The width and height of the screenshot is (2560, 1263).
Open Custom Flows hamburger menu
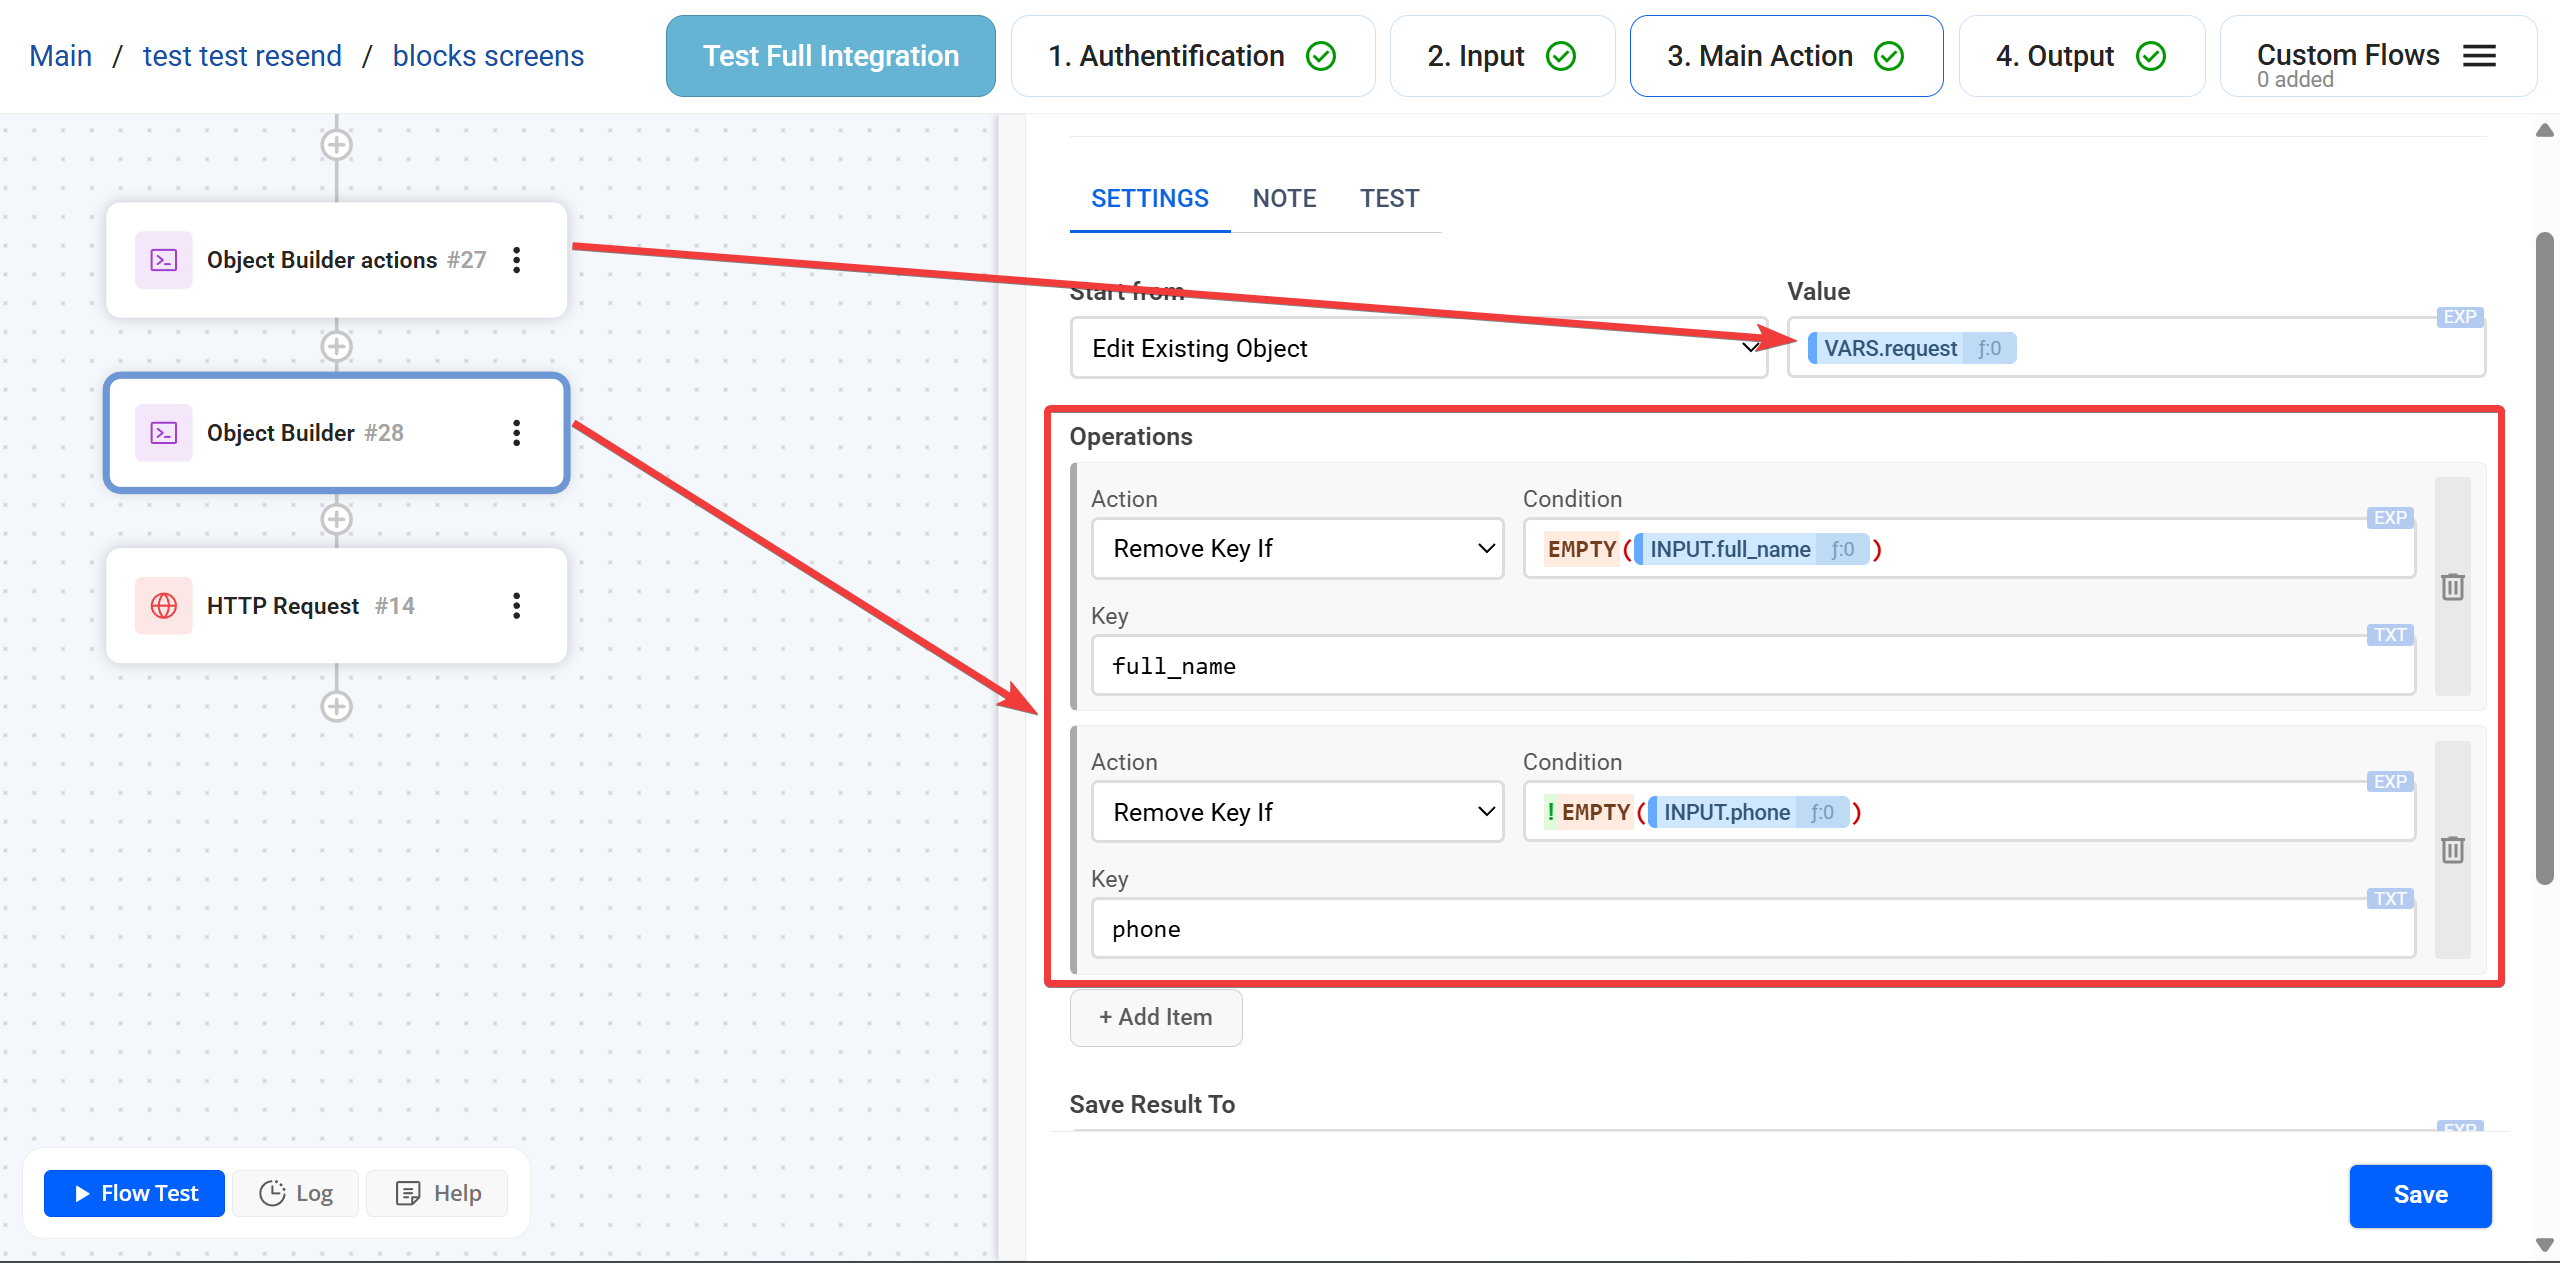(x=2479, y=56)
